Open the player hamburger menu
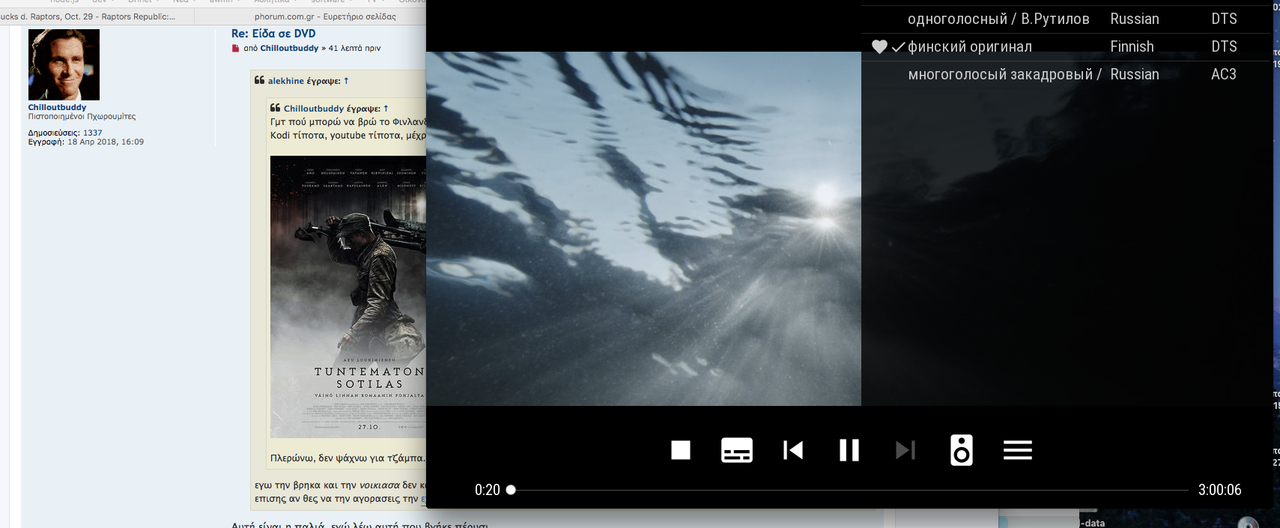The image size is (1280, 528). pyautogui.click(x=1017, y=450)
